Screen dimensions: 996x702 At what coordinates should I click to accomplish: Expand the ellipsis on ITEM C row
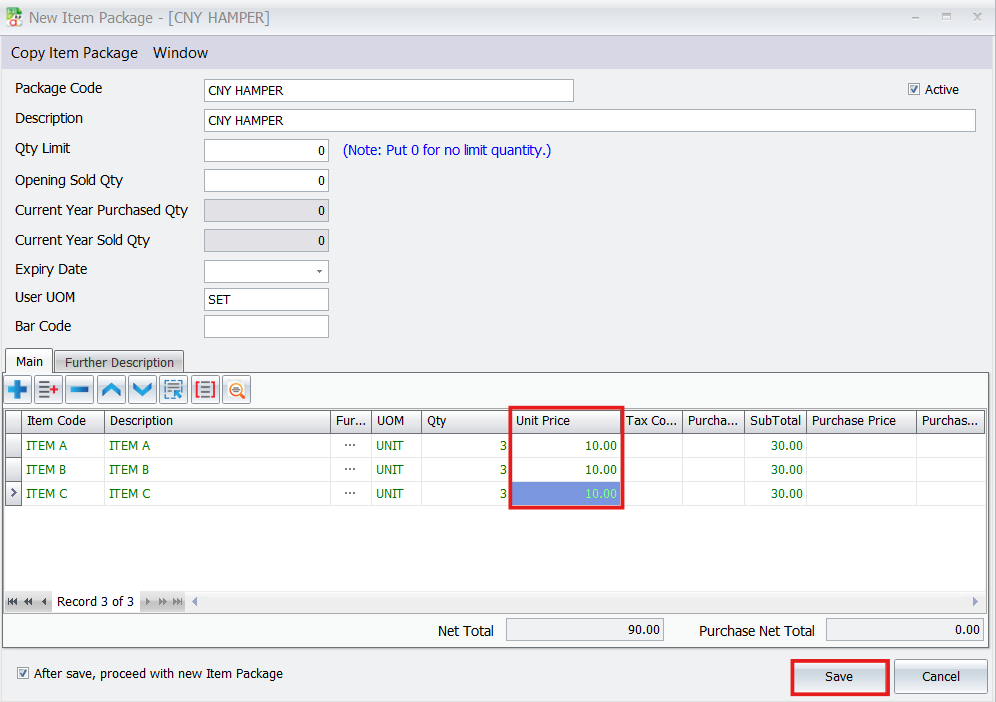(351, 493)
